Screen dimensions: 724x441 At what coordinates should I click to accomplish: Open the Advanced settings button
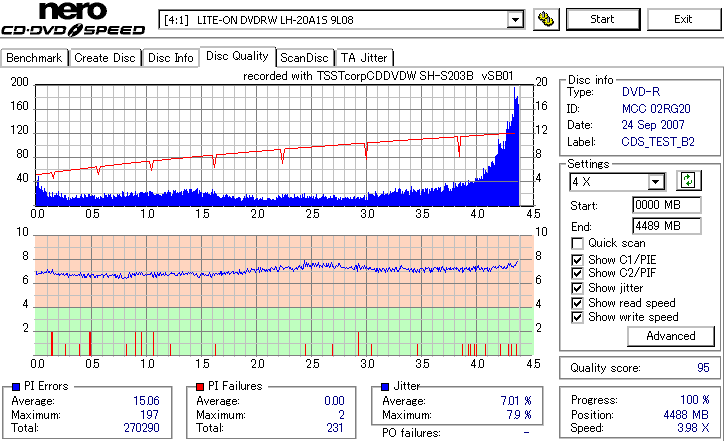670,336
